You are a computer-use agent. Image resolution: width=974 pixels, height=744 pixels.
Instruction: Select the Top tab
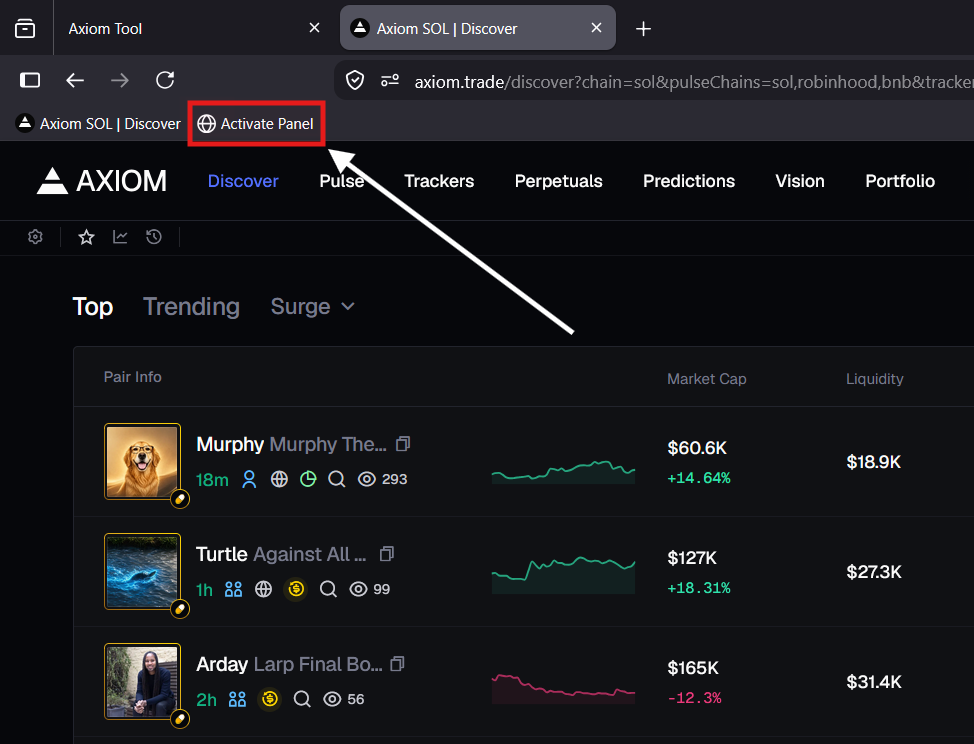[x=93, y=306]
